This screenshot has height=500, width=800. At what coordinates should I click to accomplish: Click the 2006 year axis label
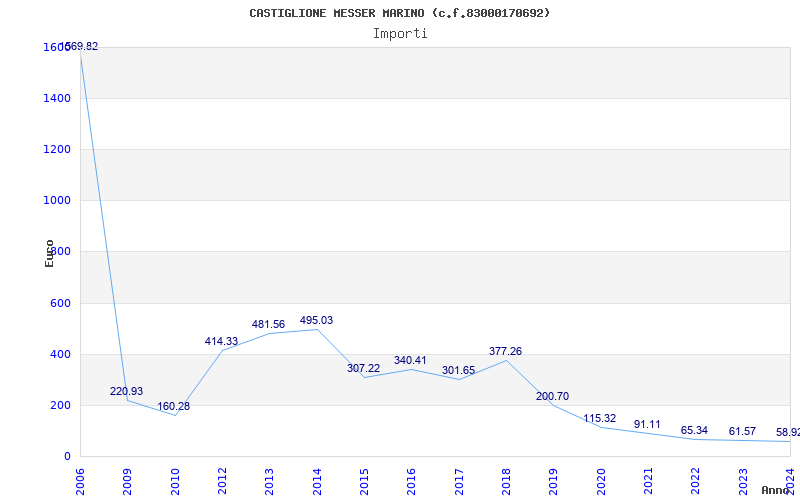pos(81,482)
